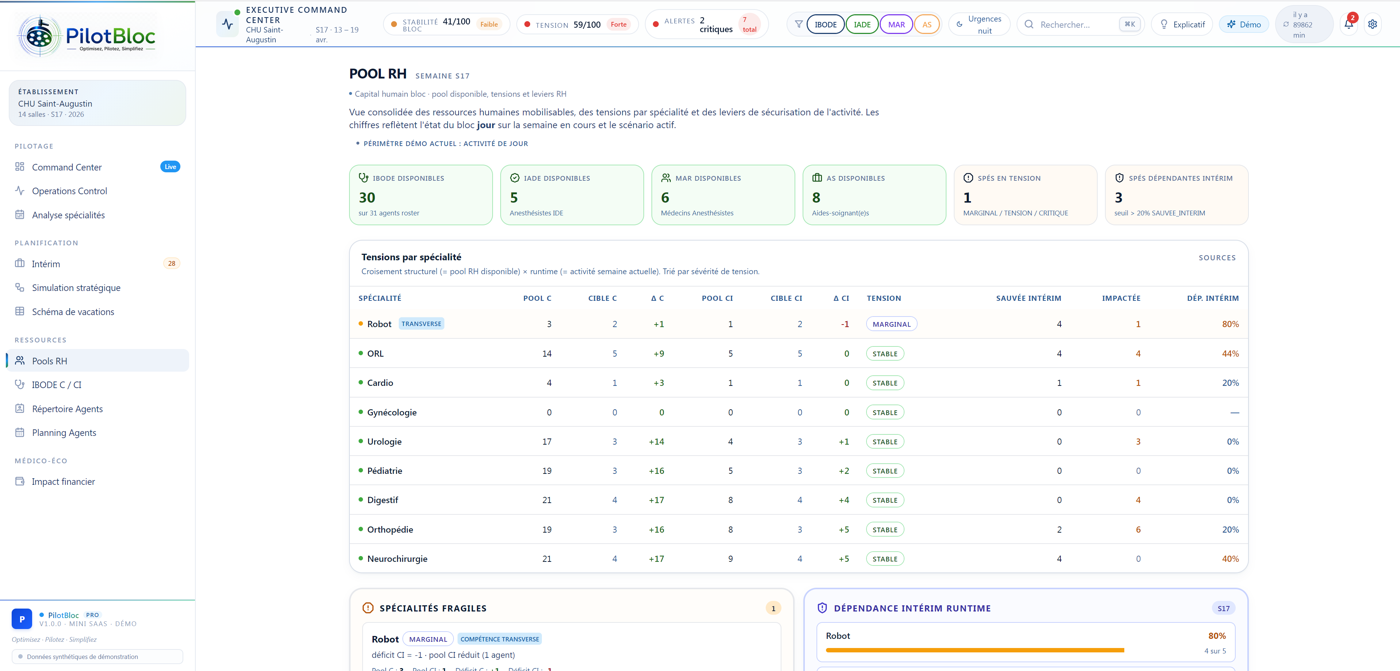
Task: Open settings gear icon
Action: [x=1372, y=24]
